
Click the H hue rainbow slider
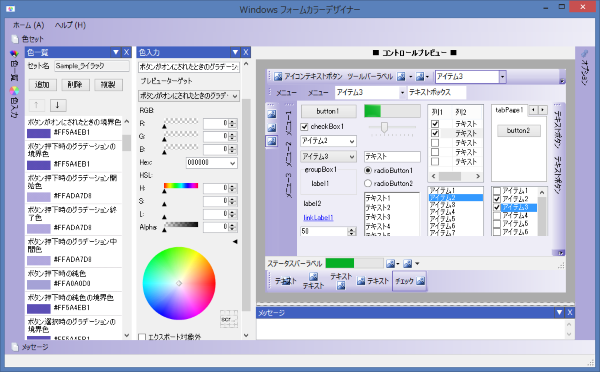point(181,186)
